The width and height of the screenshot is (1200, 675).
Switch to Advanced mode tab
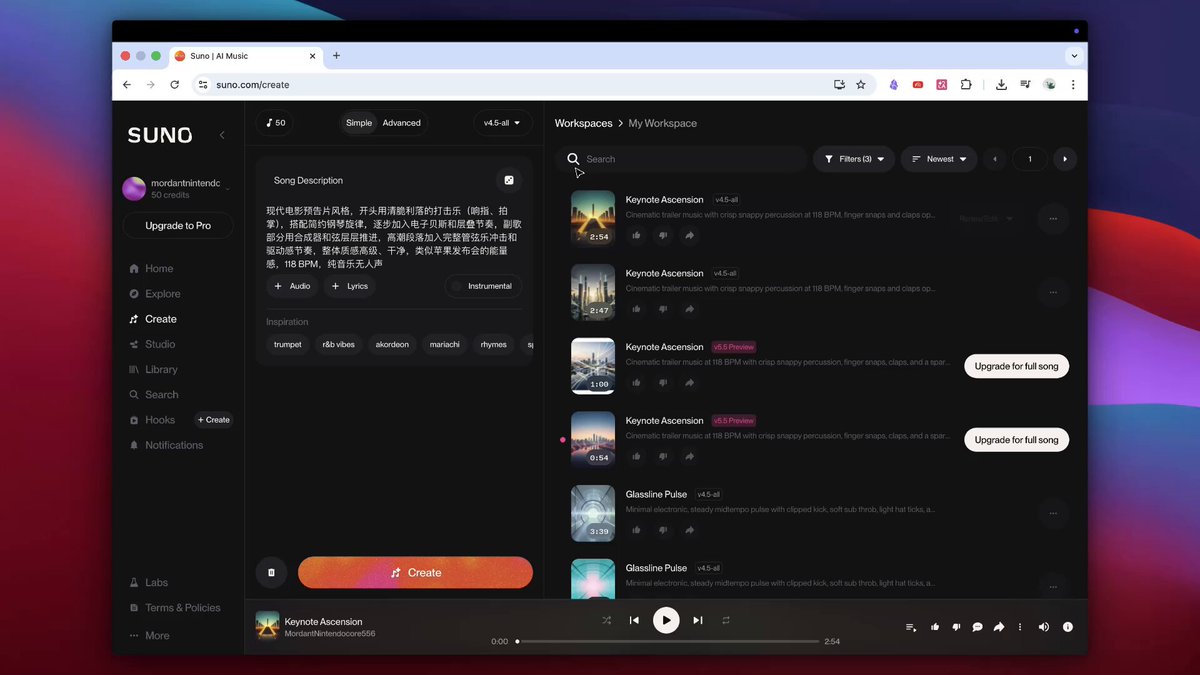coord(402,123)
